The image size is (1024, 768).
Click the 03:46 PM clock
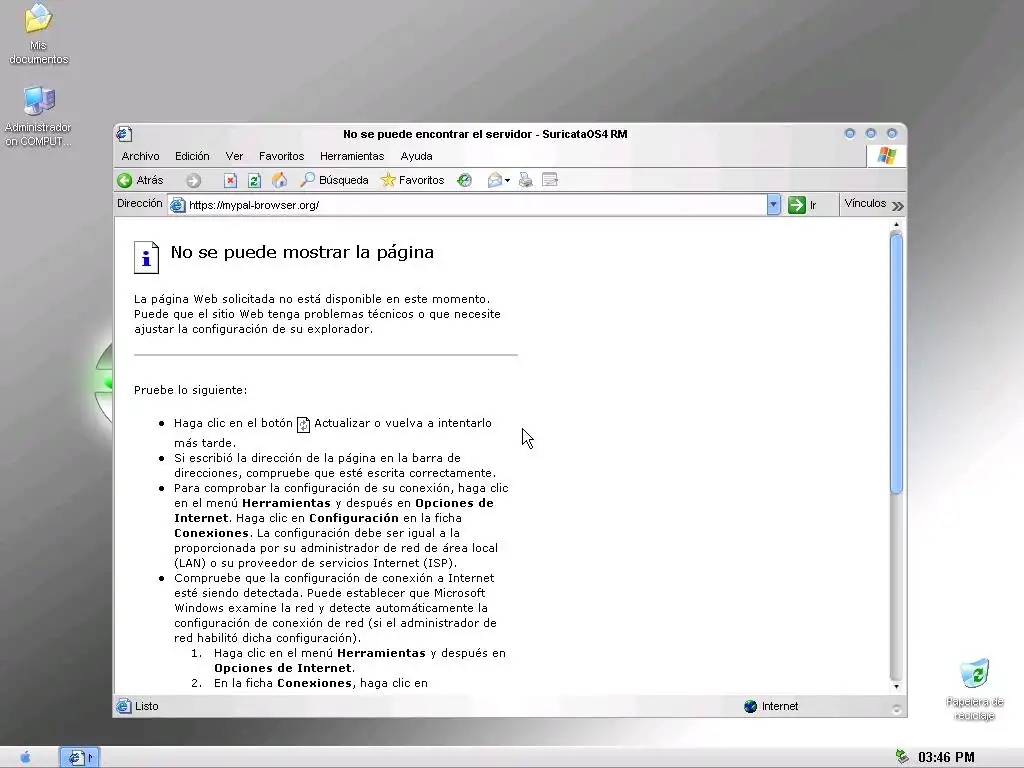point(946,758)
